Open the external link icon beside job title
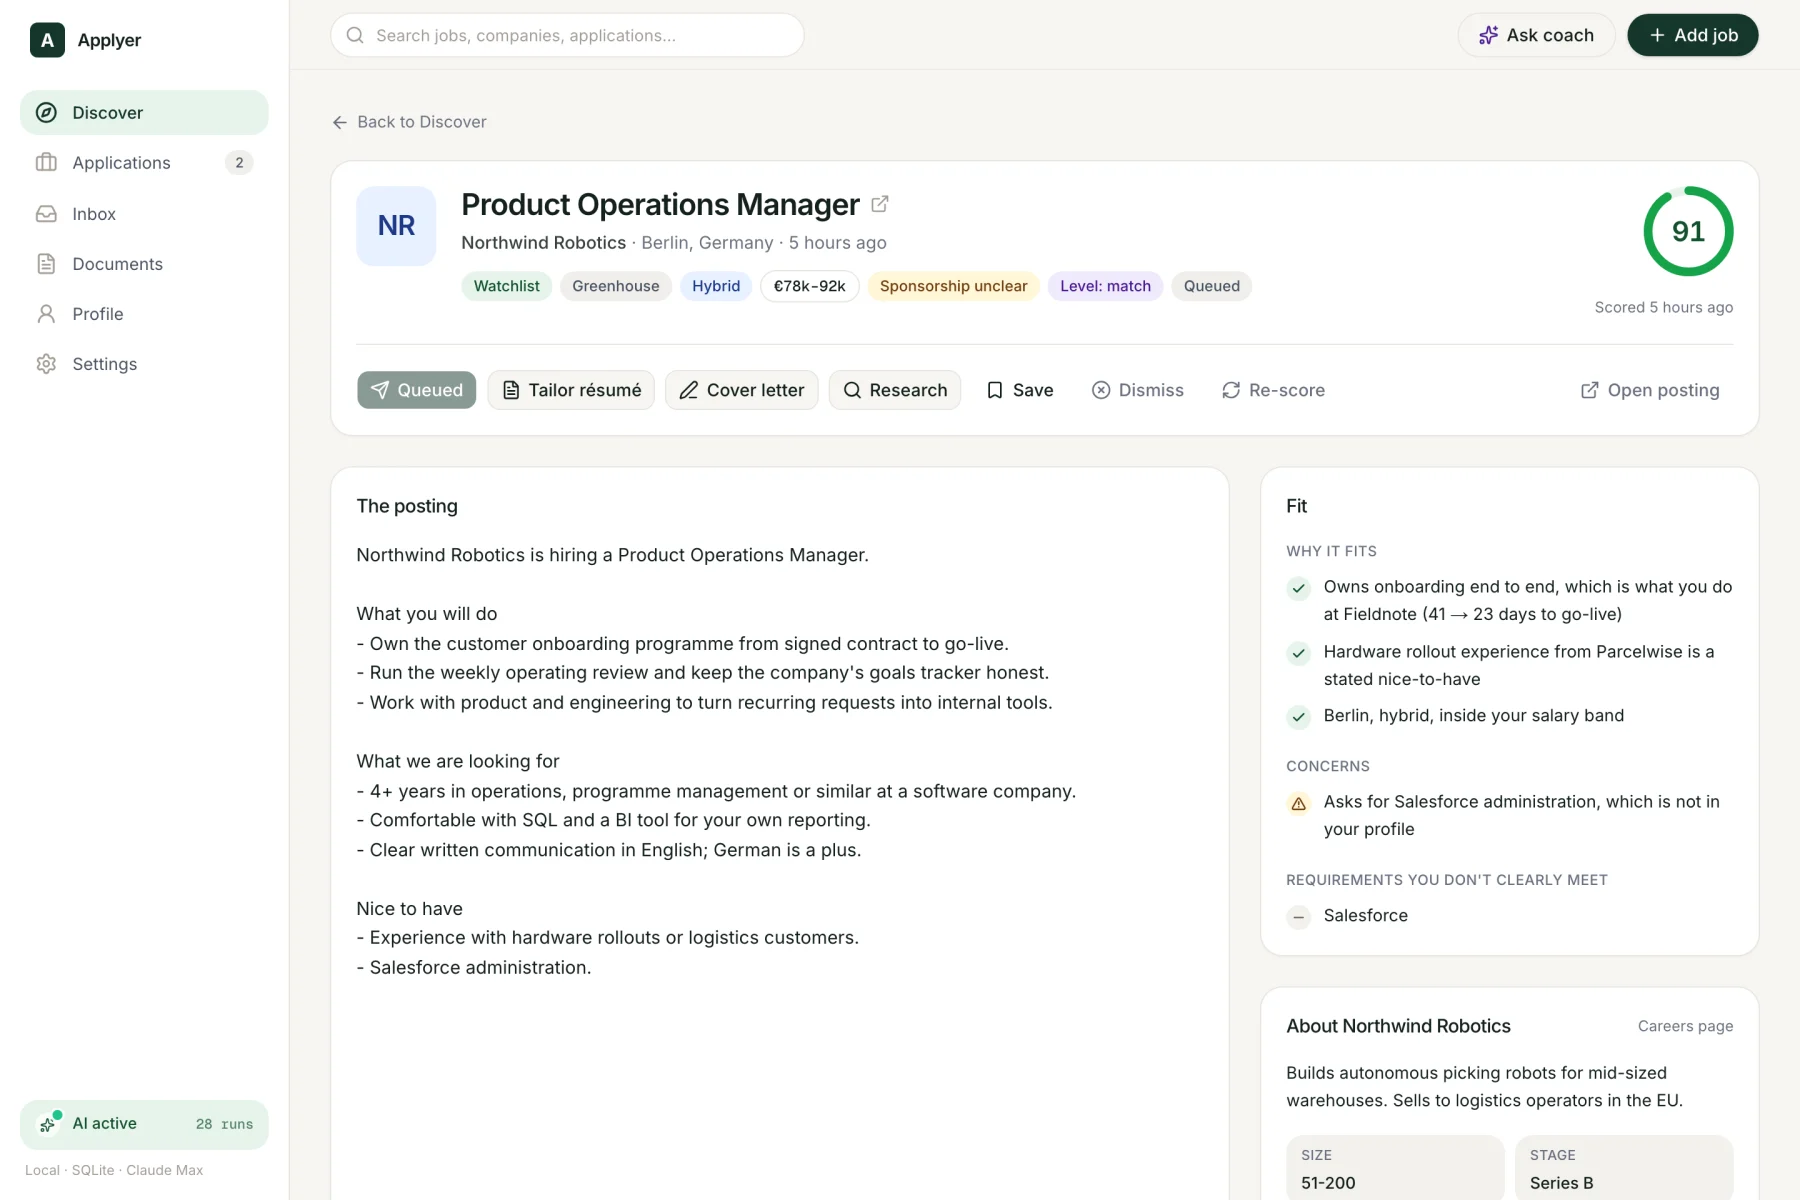The height and width of the screenshot is (1200, 1800). (x=880, y=204)
